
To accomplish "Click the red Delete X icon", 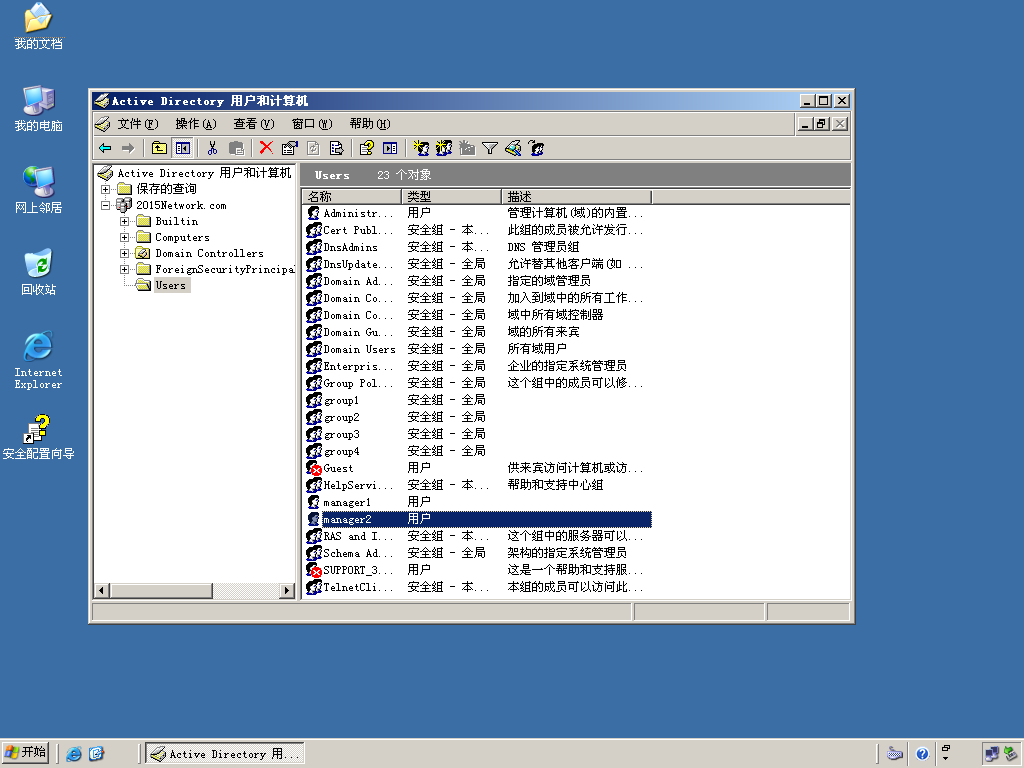I will [x=266, y=148].
